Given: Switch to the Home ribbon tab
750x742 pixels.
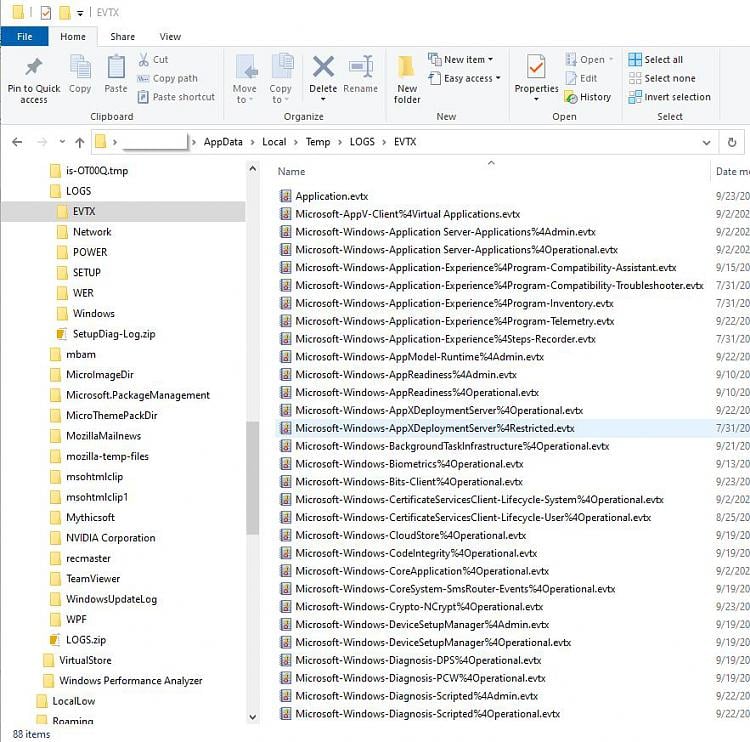Looking at the screenshot, I should click(x=73, y=36).
